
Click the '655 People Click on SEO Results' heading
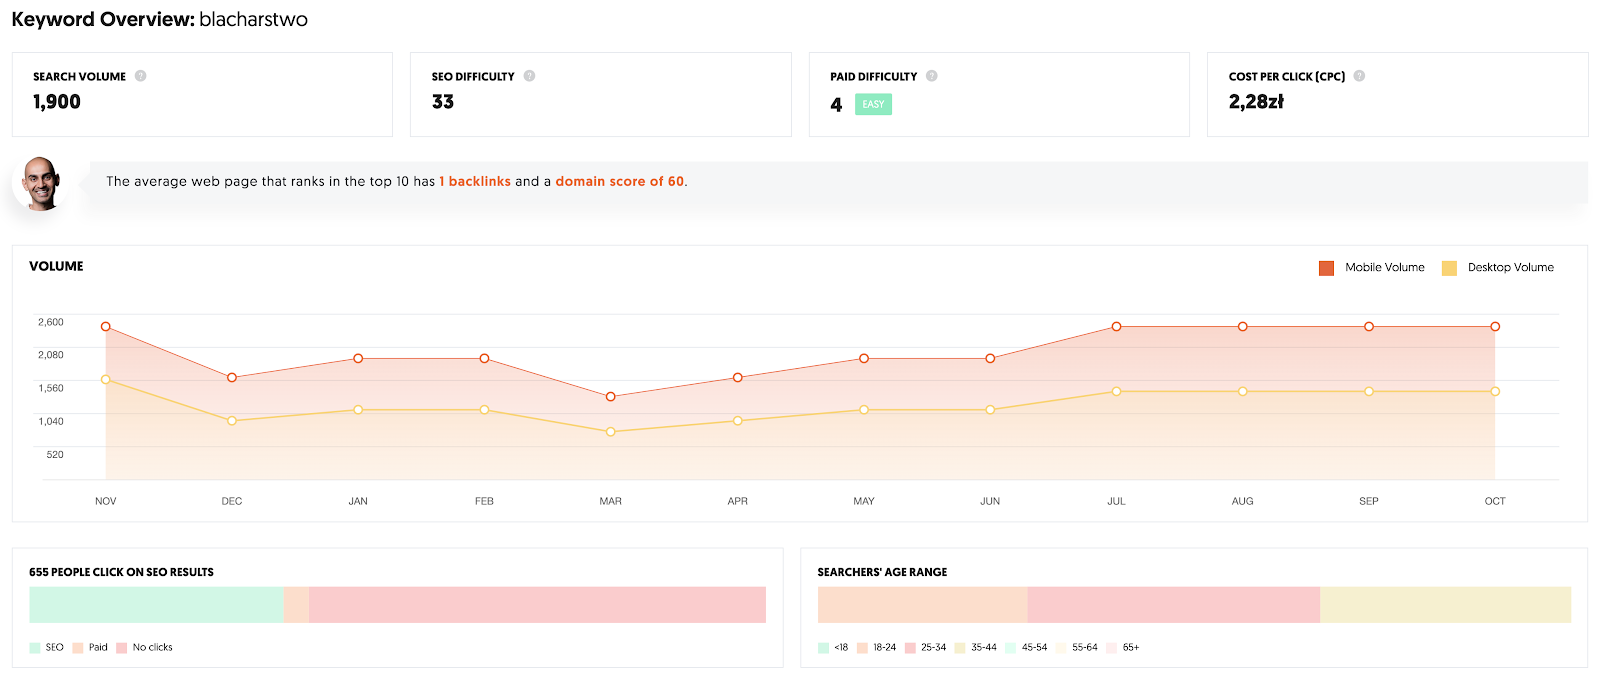click(121, 572)
